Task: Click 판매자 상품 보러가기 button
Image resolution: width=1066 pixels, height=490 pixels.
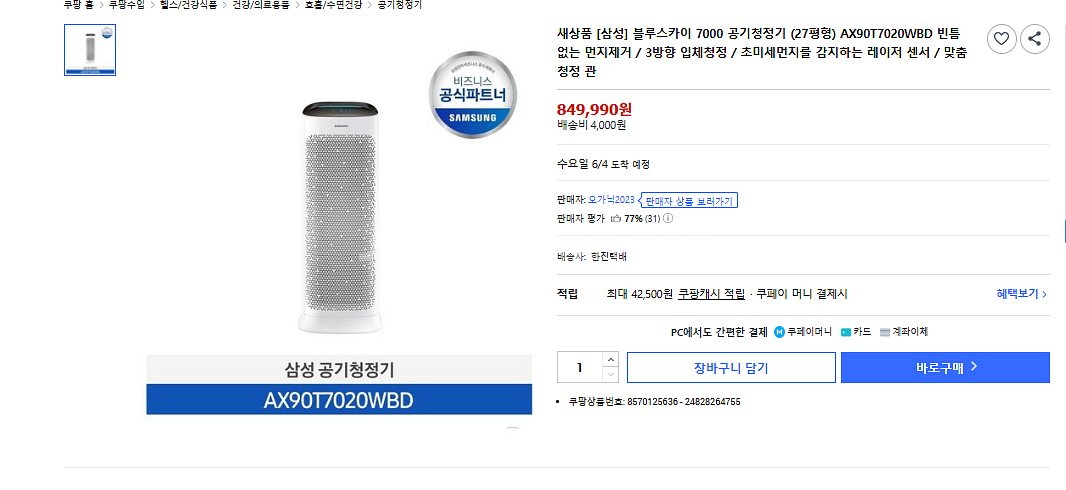Action: 689,201
